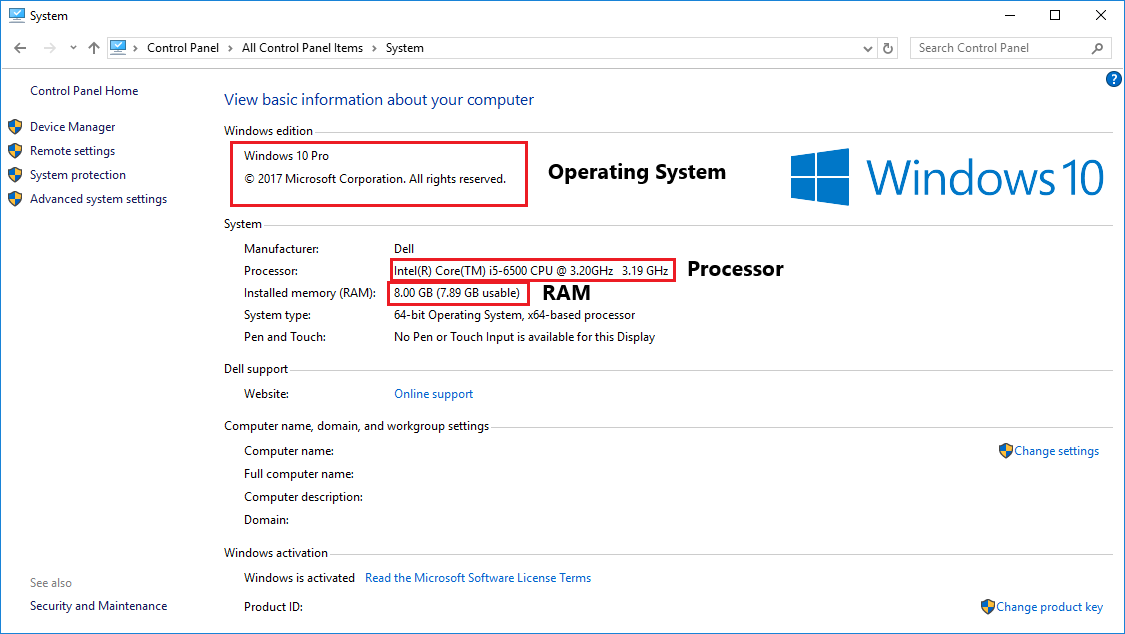Click shield icon beside Advanced system settings
1125x634 pixels.
[15, 199]
